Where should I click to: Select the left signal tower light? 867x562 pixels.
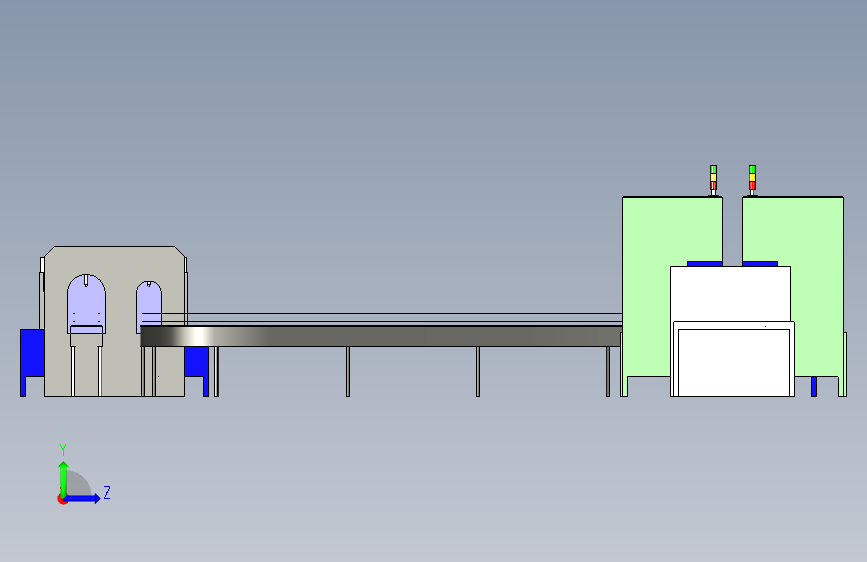pyautogui.click(x=713, y=180)
